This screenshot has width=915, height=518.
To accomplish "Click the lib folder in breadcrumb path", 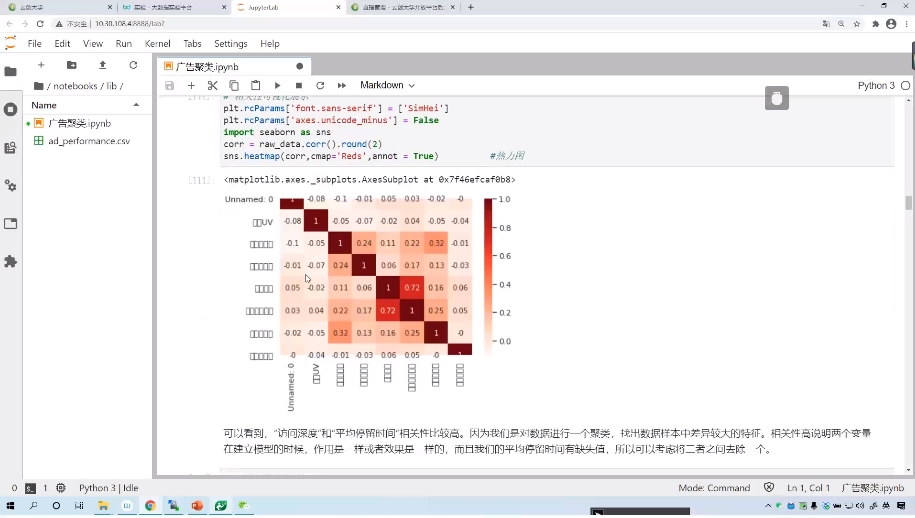I will (109, 86).
